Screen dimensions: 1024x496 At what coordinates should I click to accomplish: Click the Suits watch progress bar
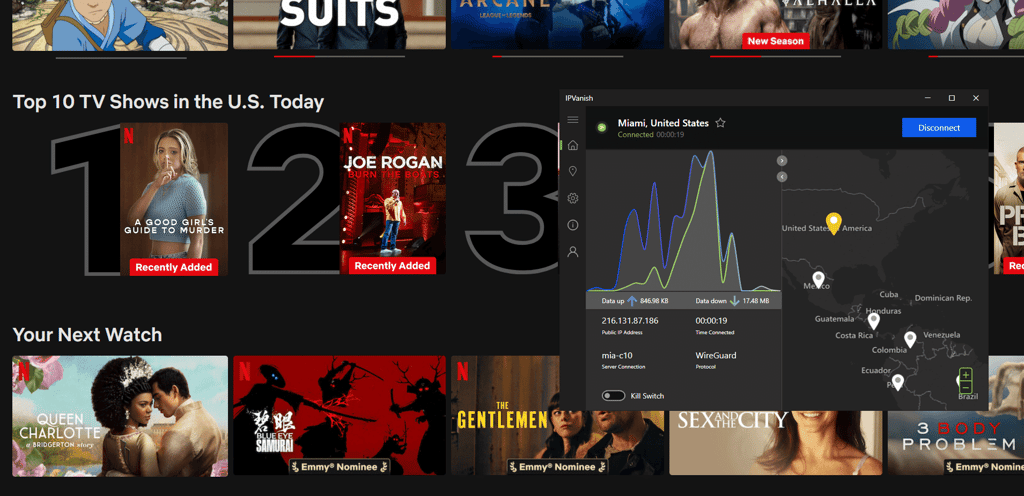coord(340,57)
